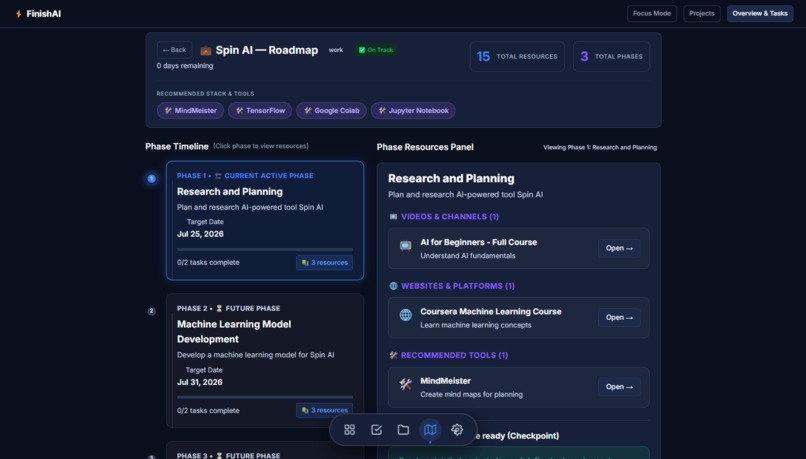
Task: Click the Phase 1 timeline marker
Action: tap(151, 178)
